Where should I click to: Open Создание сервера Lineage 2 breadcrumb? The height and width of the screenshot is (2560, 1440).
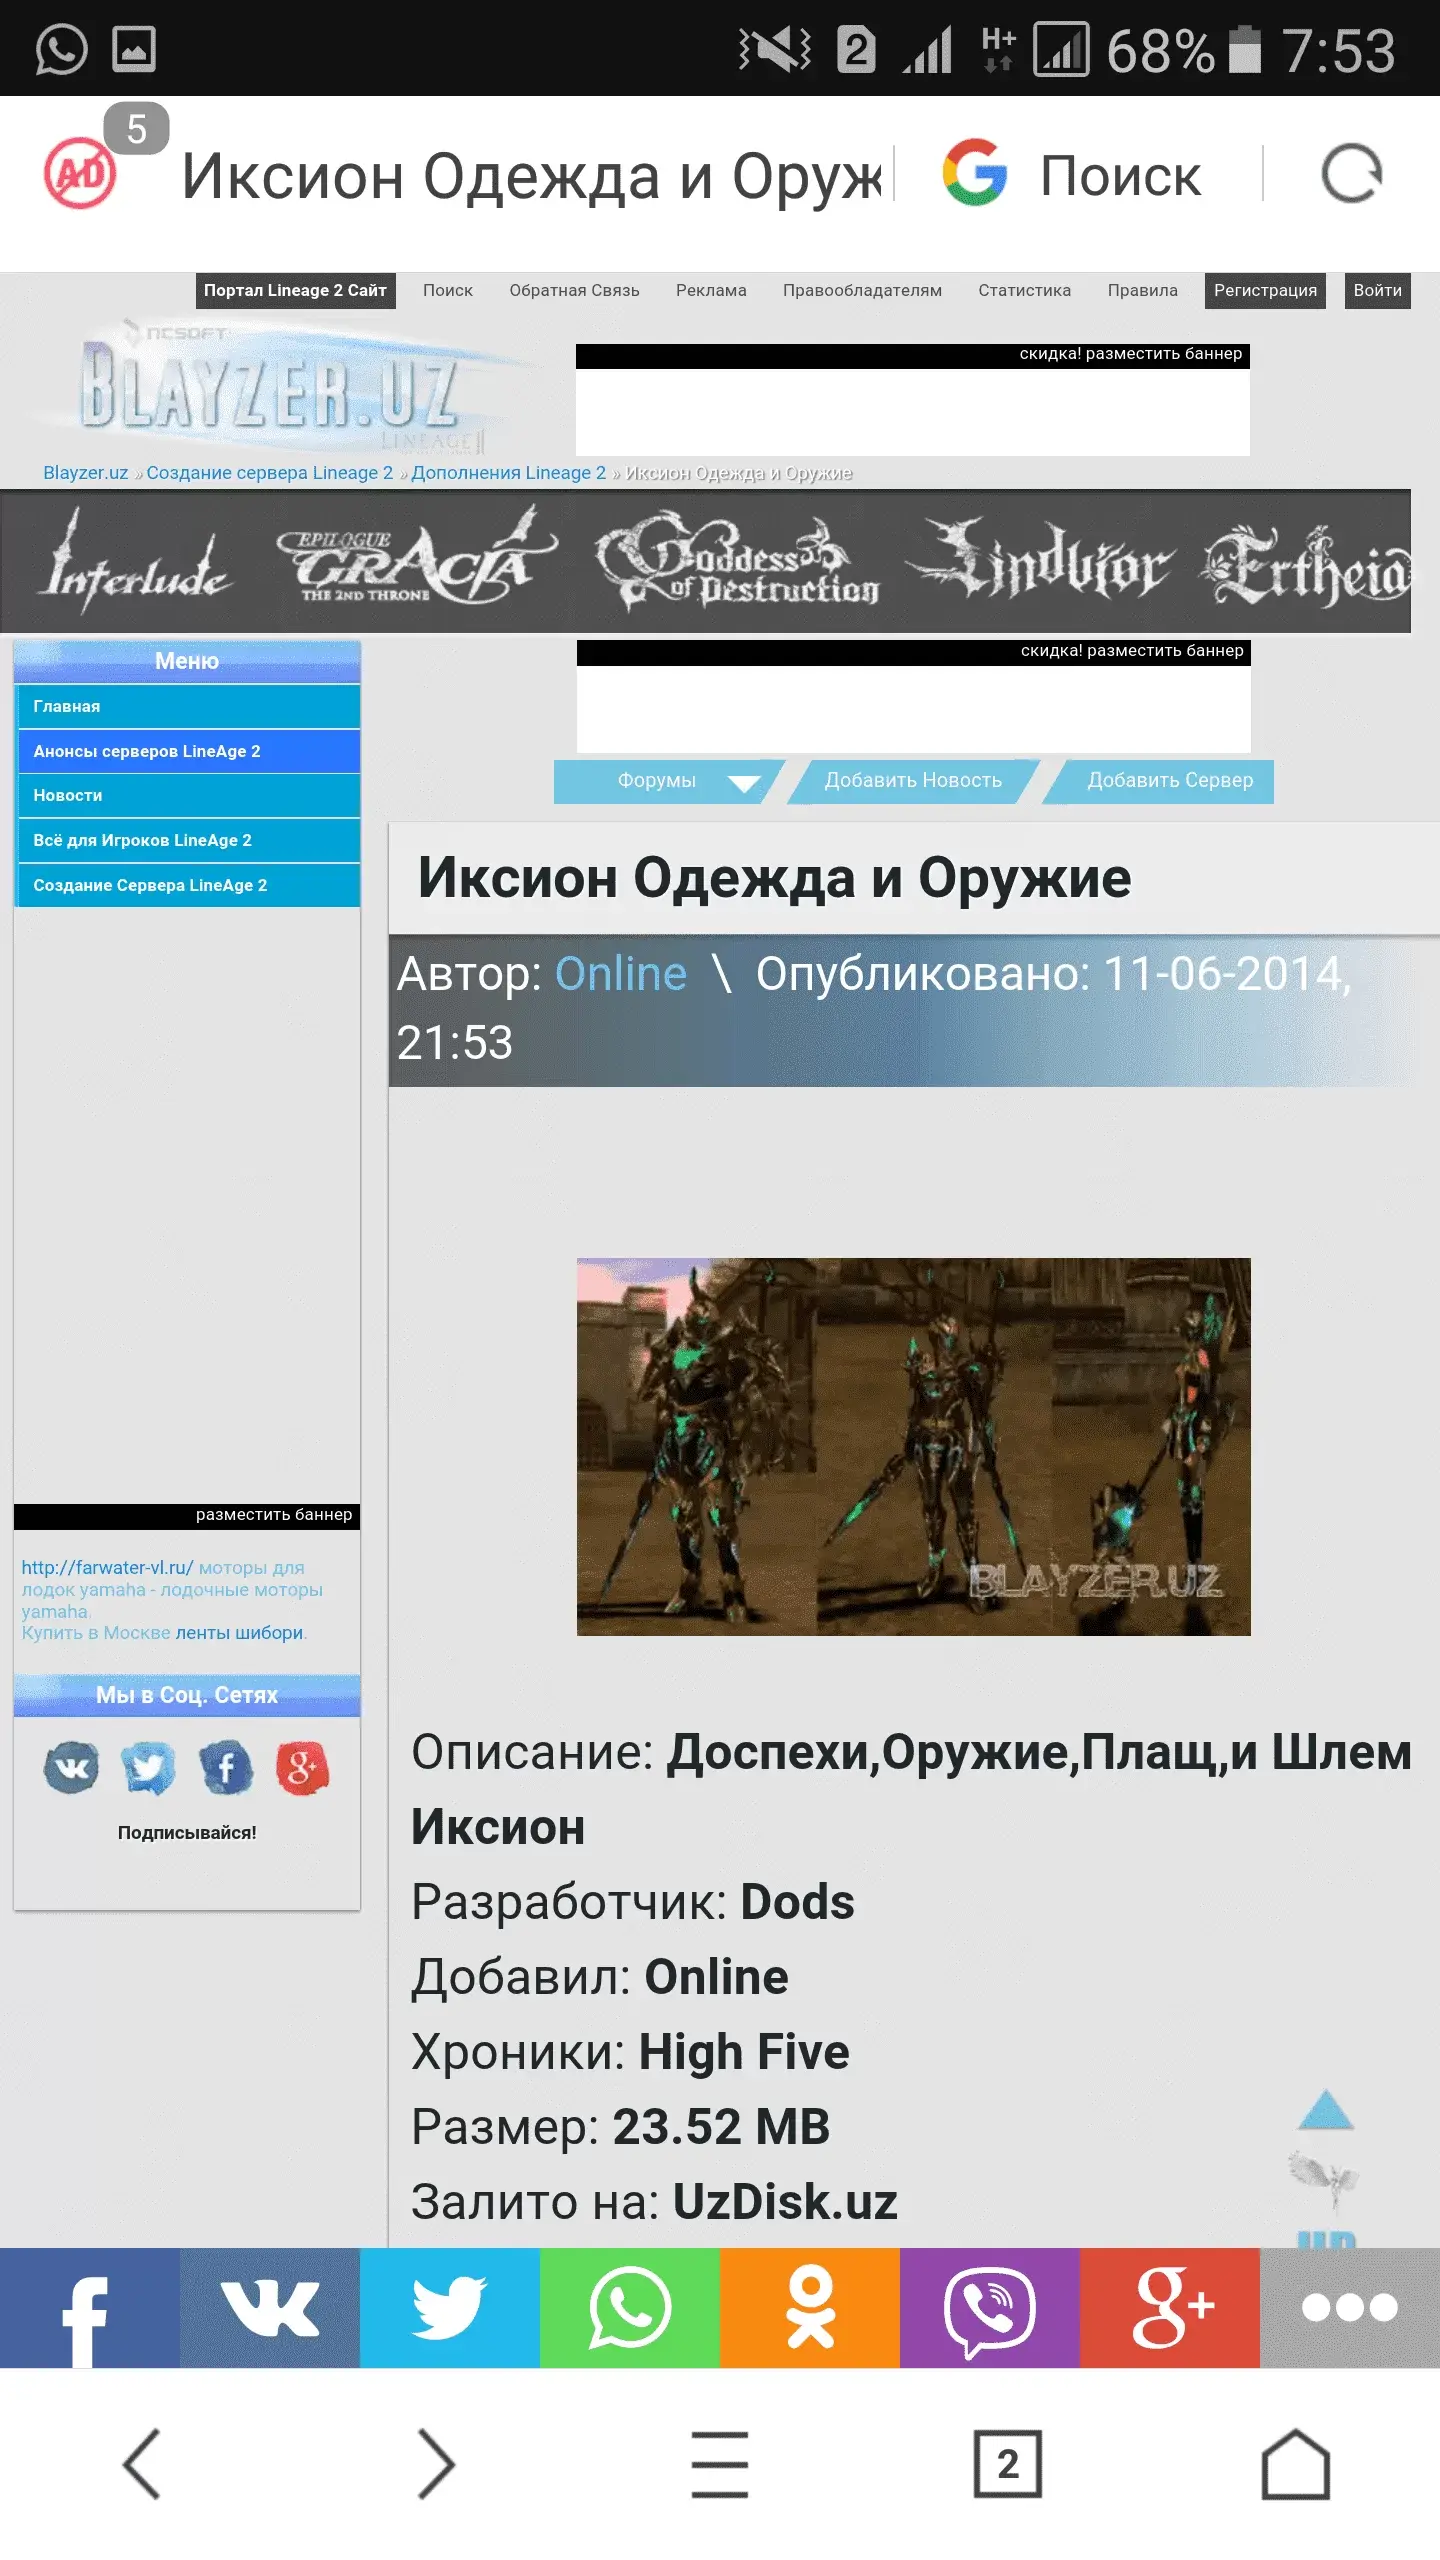pos(269,473)
